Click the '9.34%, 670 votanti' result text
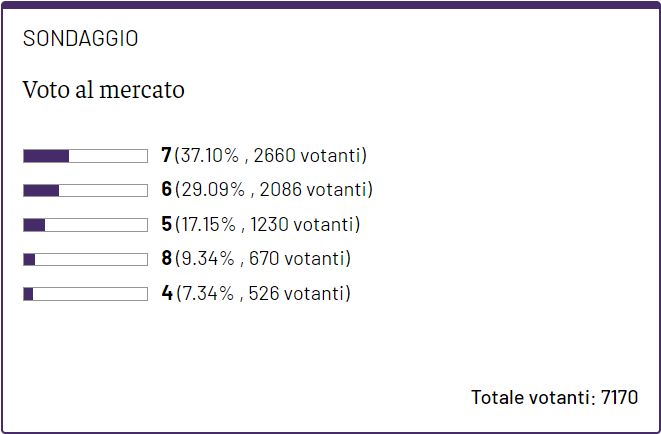Screen dimensions: 661x434 (x=263, y=258)
